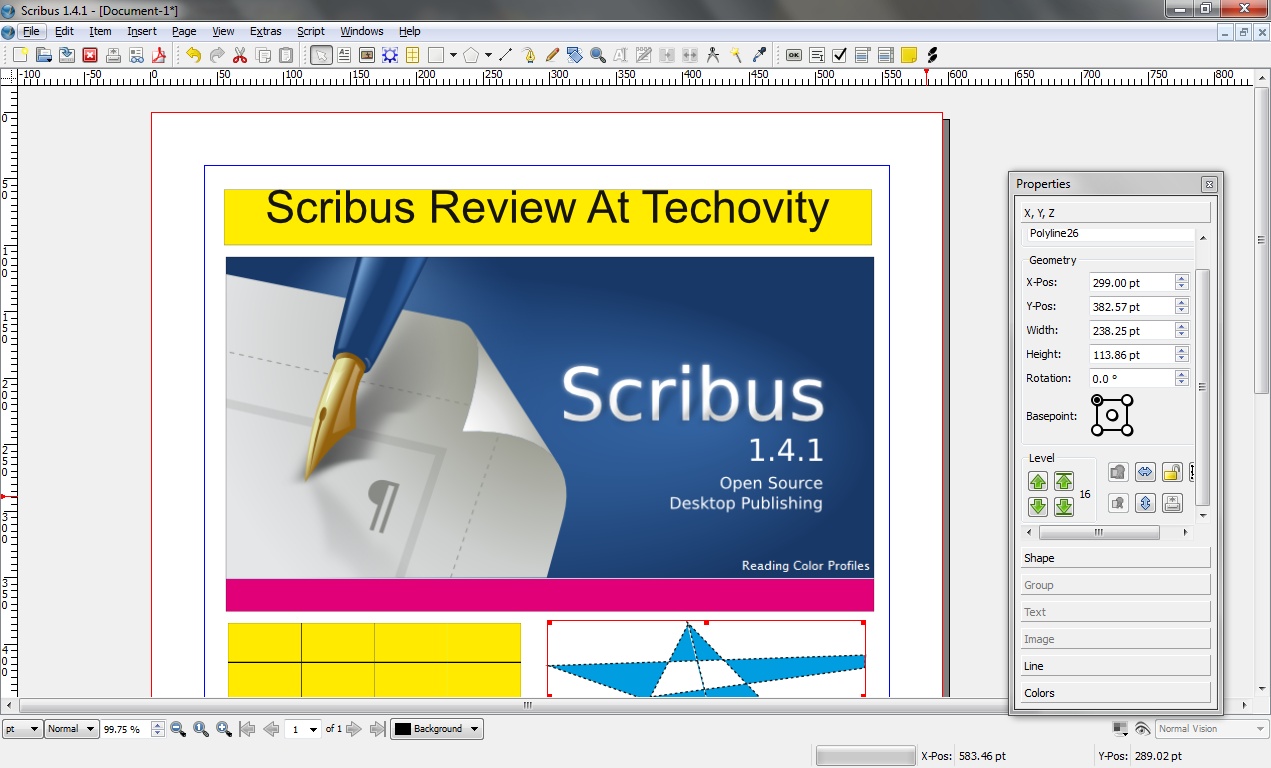The image size is (1271, 768).
Task: Set basepoint to center
Action: click(1112, 415)
